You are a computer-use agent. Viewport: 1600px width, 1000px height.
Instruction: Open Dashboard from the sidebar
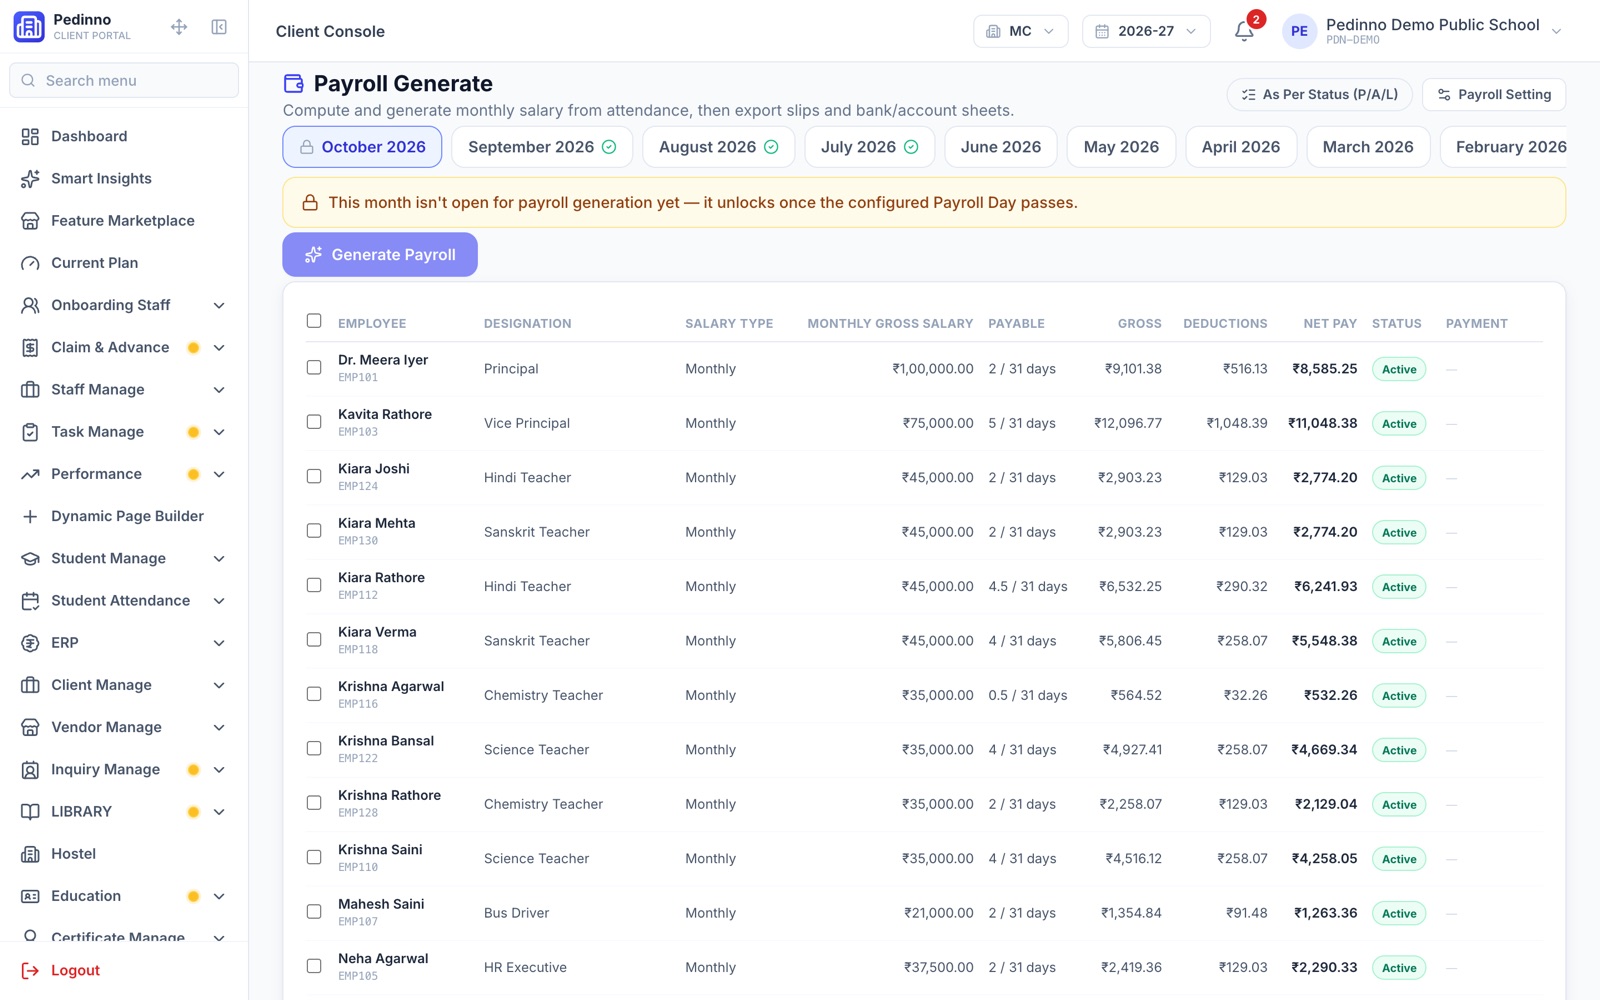click(x=124, y=136)
